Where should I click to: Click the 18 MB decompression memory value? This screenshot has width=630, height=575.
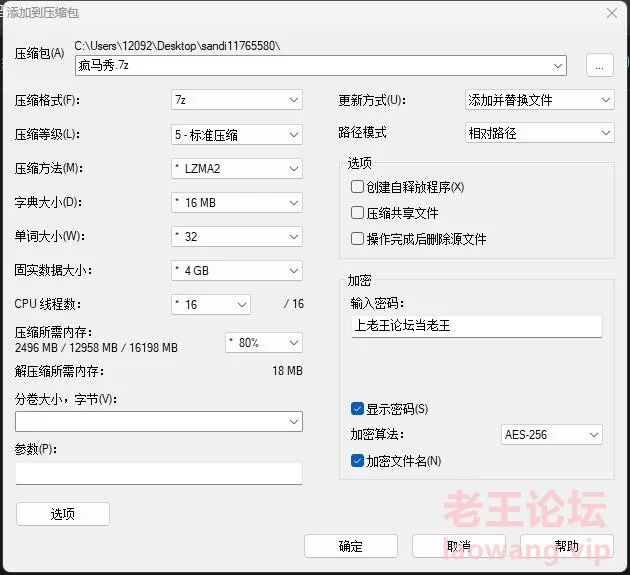287,370
